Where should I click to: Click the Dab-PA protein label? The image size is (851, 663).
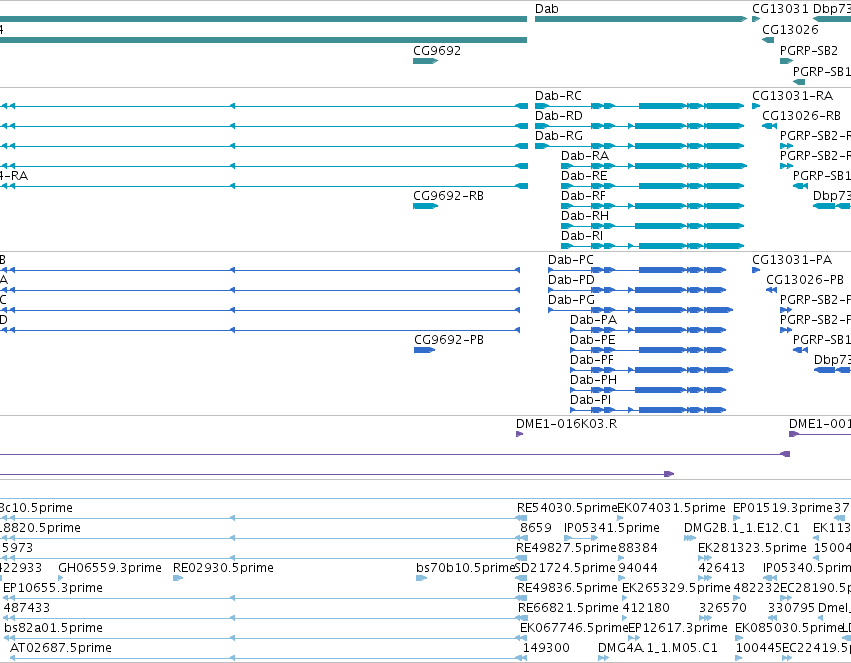[x=593, y=320]
